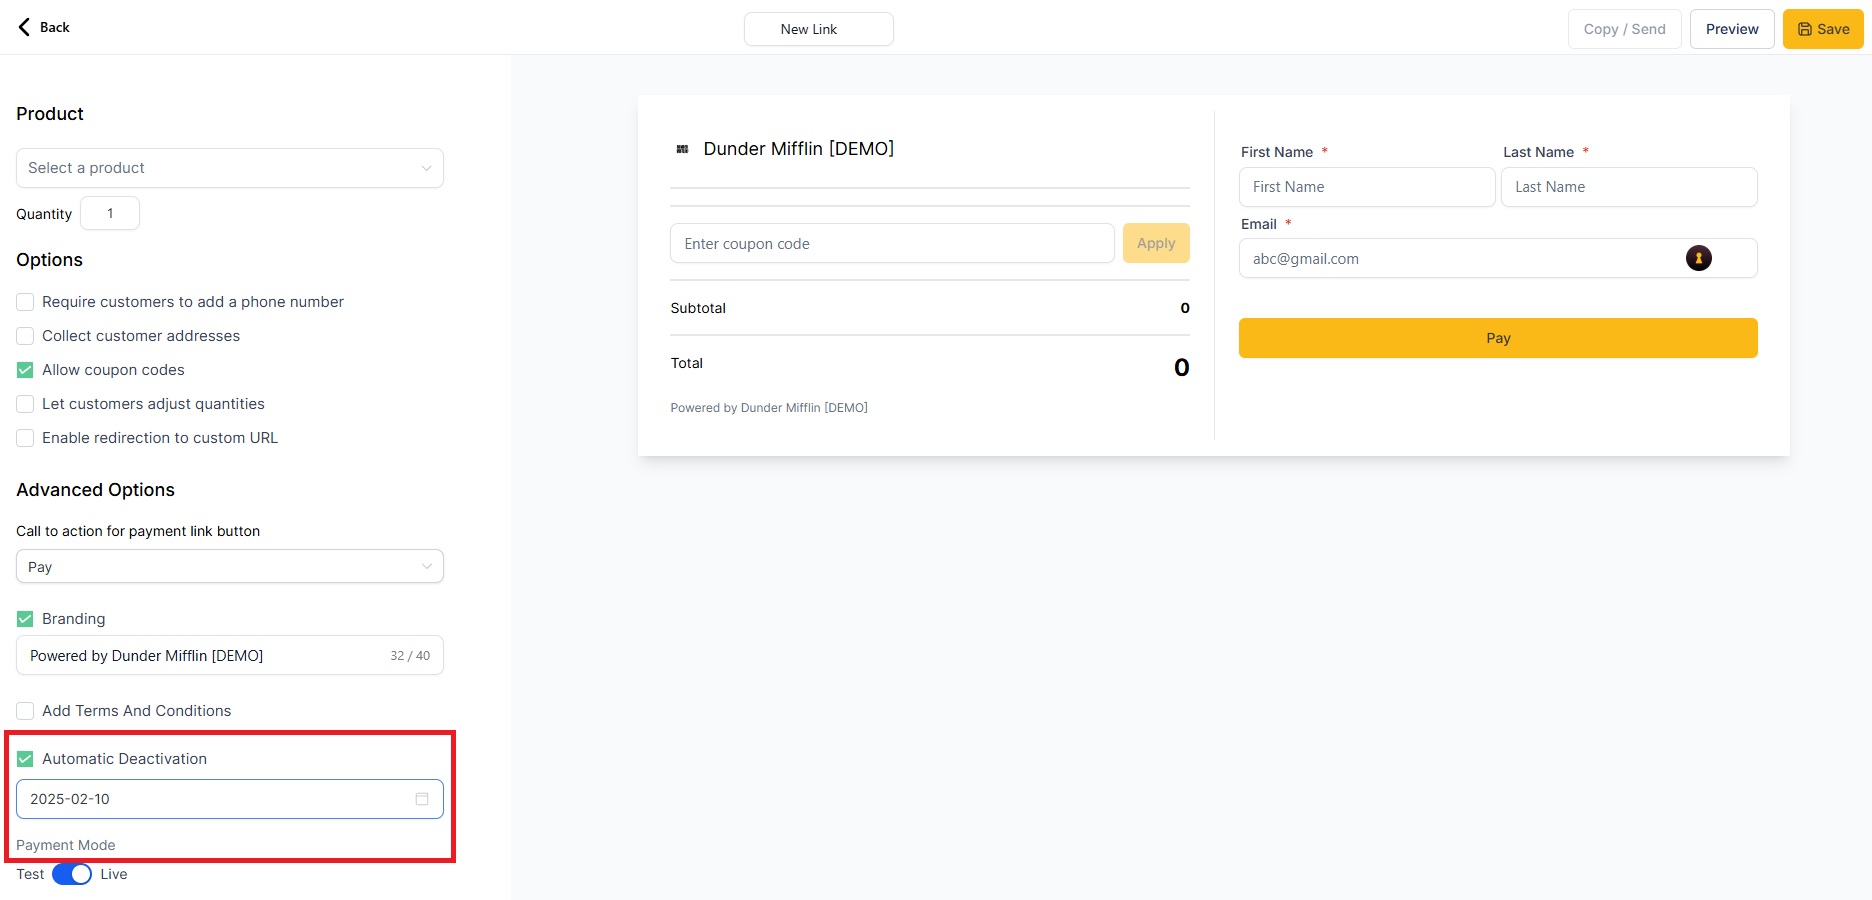Check Add Terms And Conditions
Image resolution: width=1872 pixels, height=900 pixels.
[x=25, y=711]
